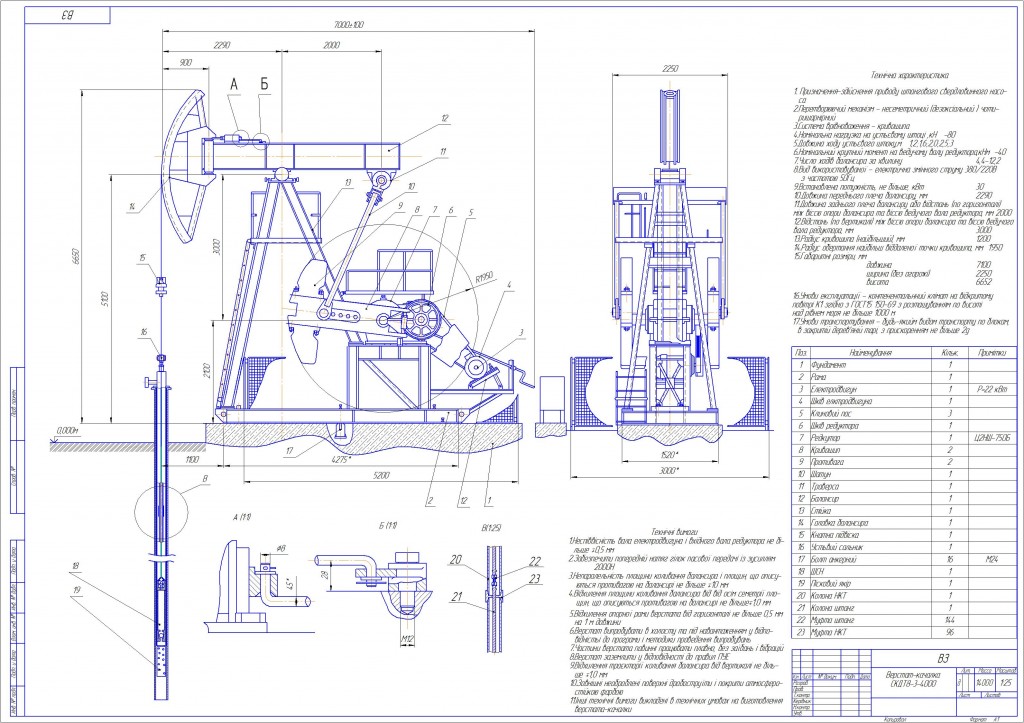Click the table row "Муфта штанг"
Screen dimensions: 1024x723
coord(904,620)
